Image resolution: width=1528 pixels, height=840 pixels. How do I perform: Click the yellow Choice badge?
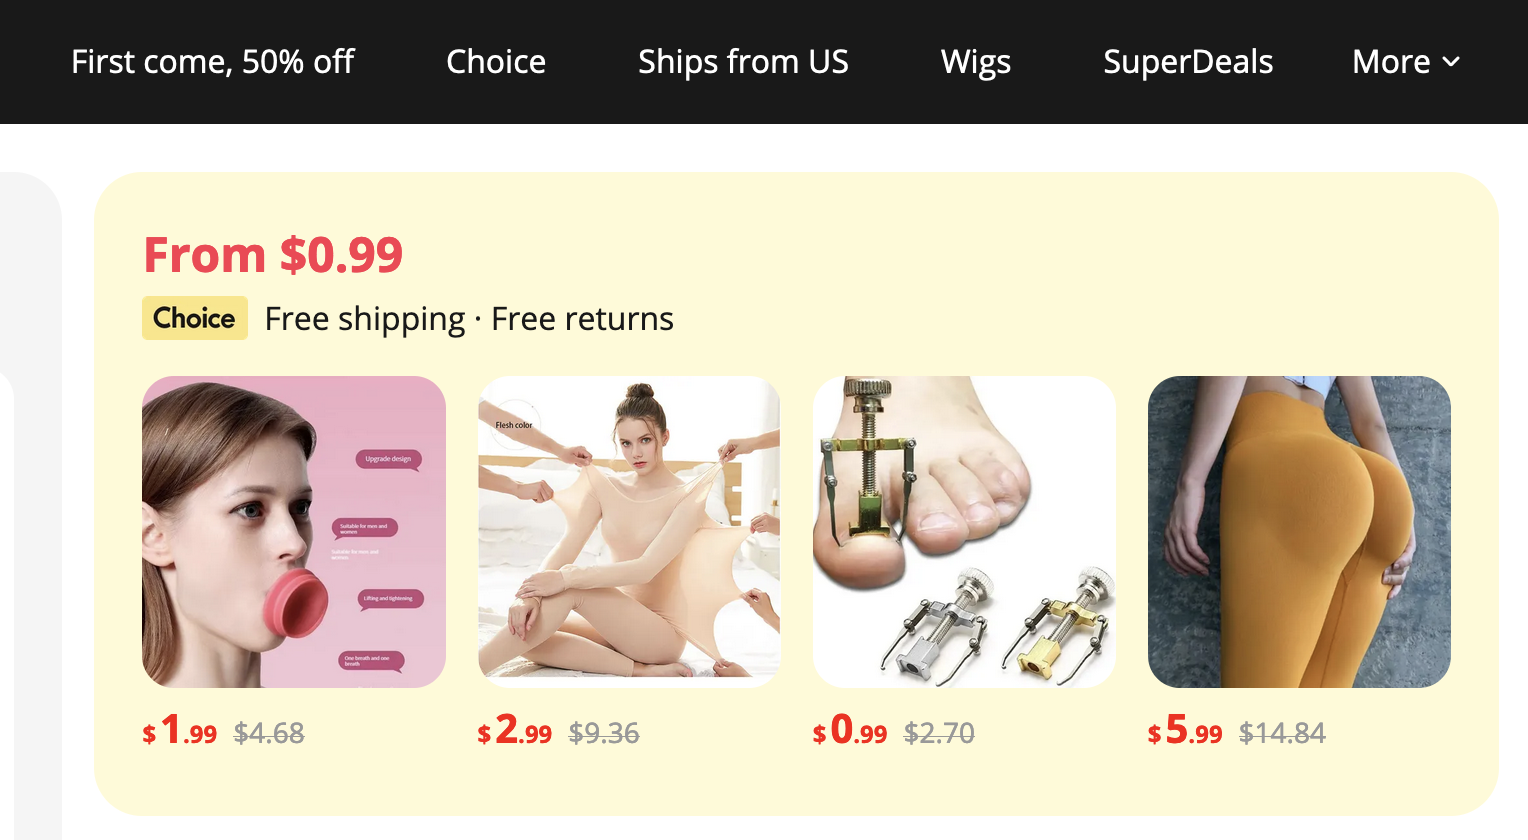click(x=195, y=318)
